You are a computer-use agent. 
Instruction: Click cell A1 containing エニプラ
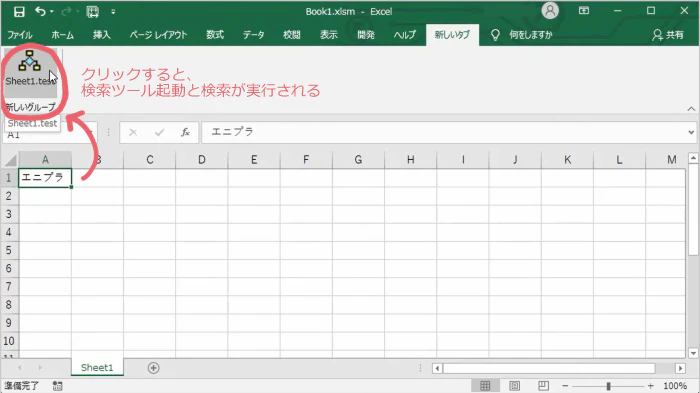click(45, 178)
